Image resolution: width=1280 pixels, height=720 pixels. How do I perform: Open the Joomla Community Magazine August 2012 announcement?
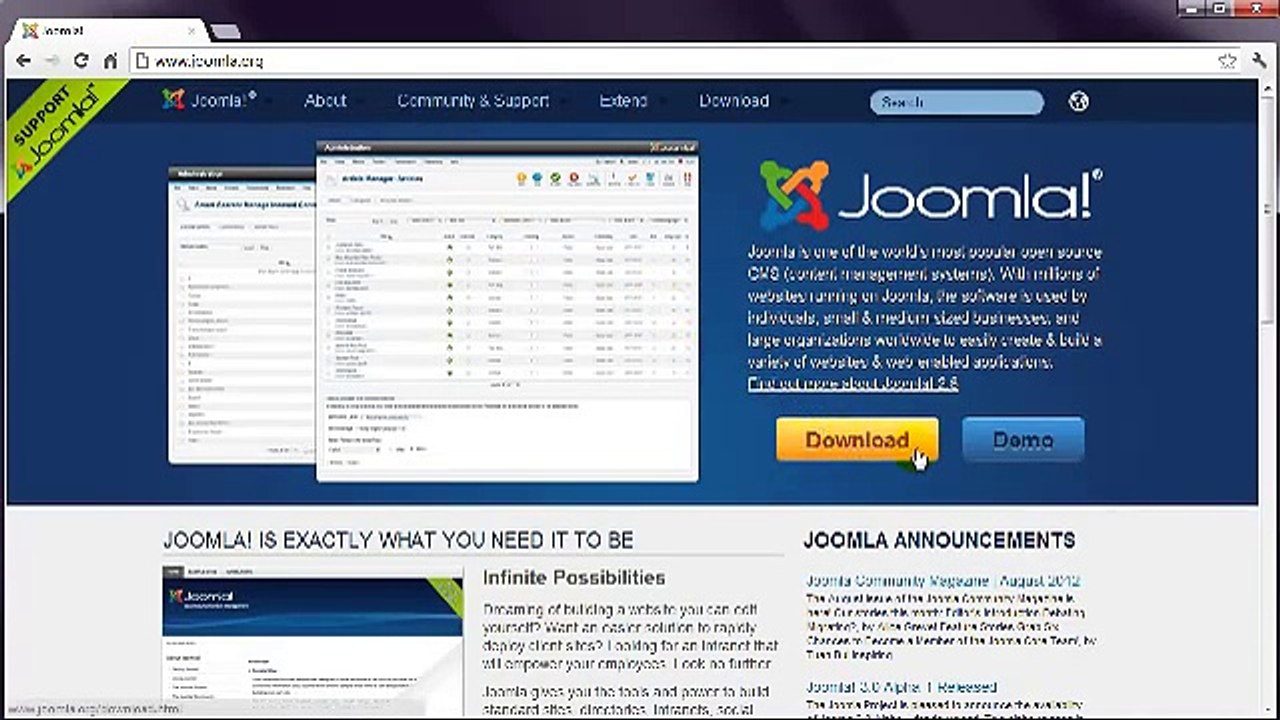(x=943, y=580)
